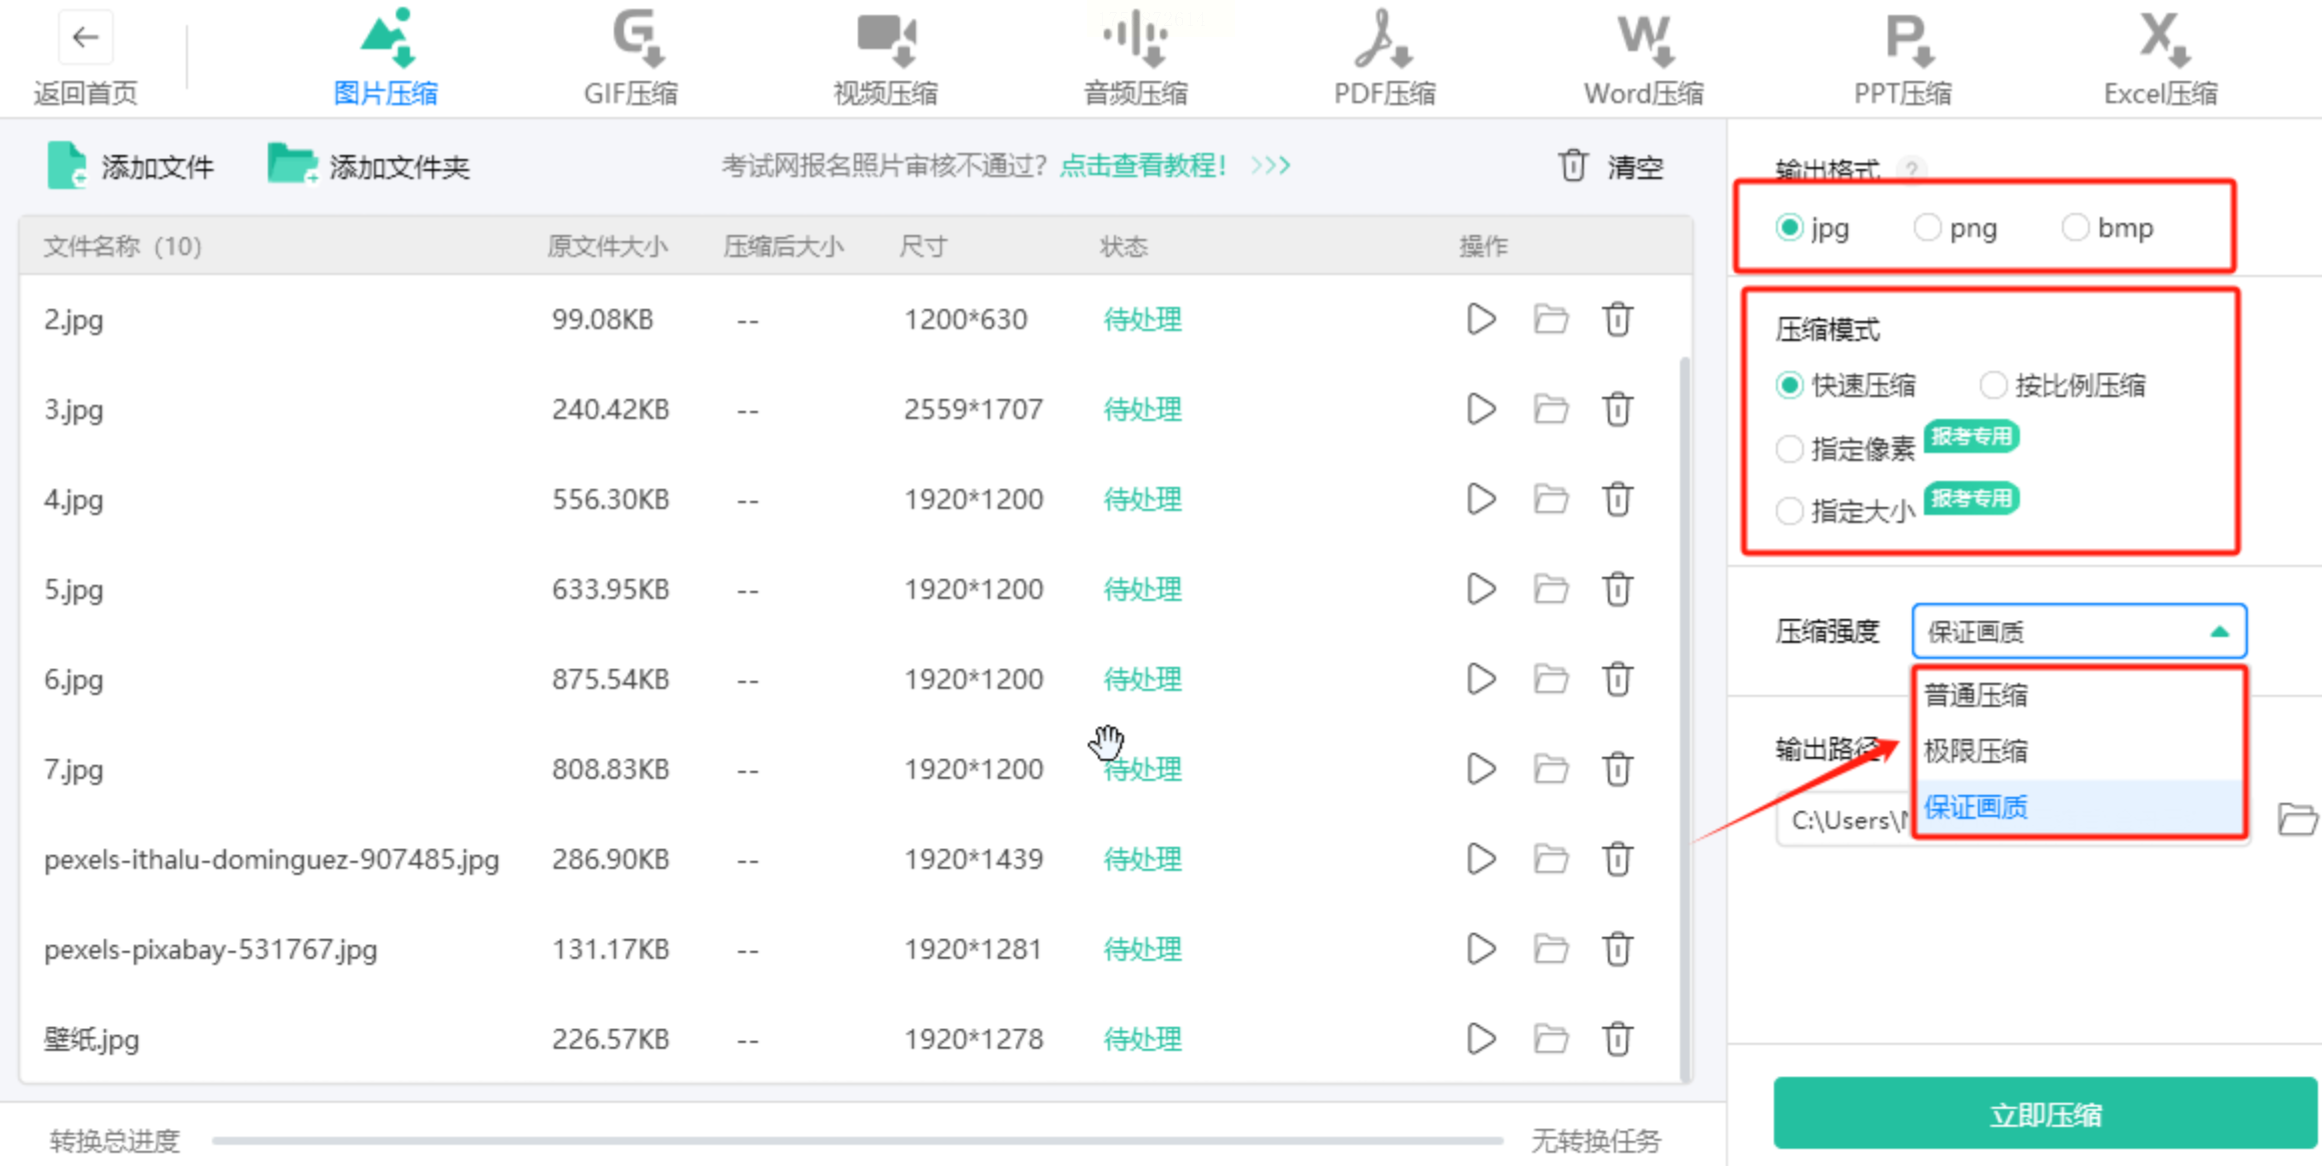Open output folder icon for 4.jpg row
The image size is (2322, 1166).
[x=1551, y=499]
